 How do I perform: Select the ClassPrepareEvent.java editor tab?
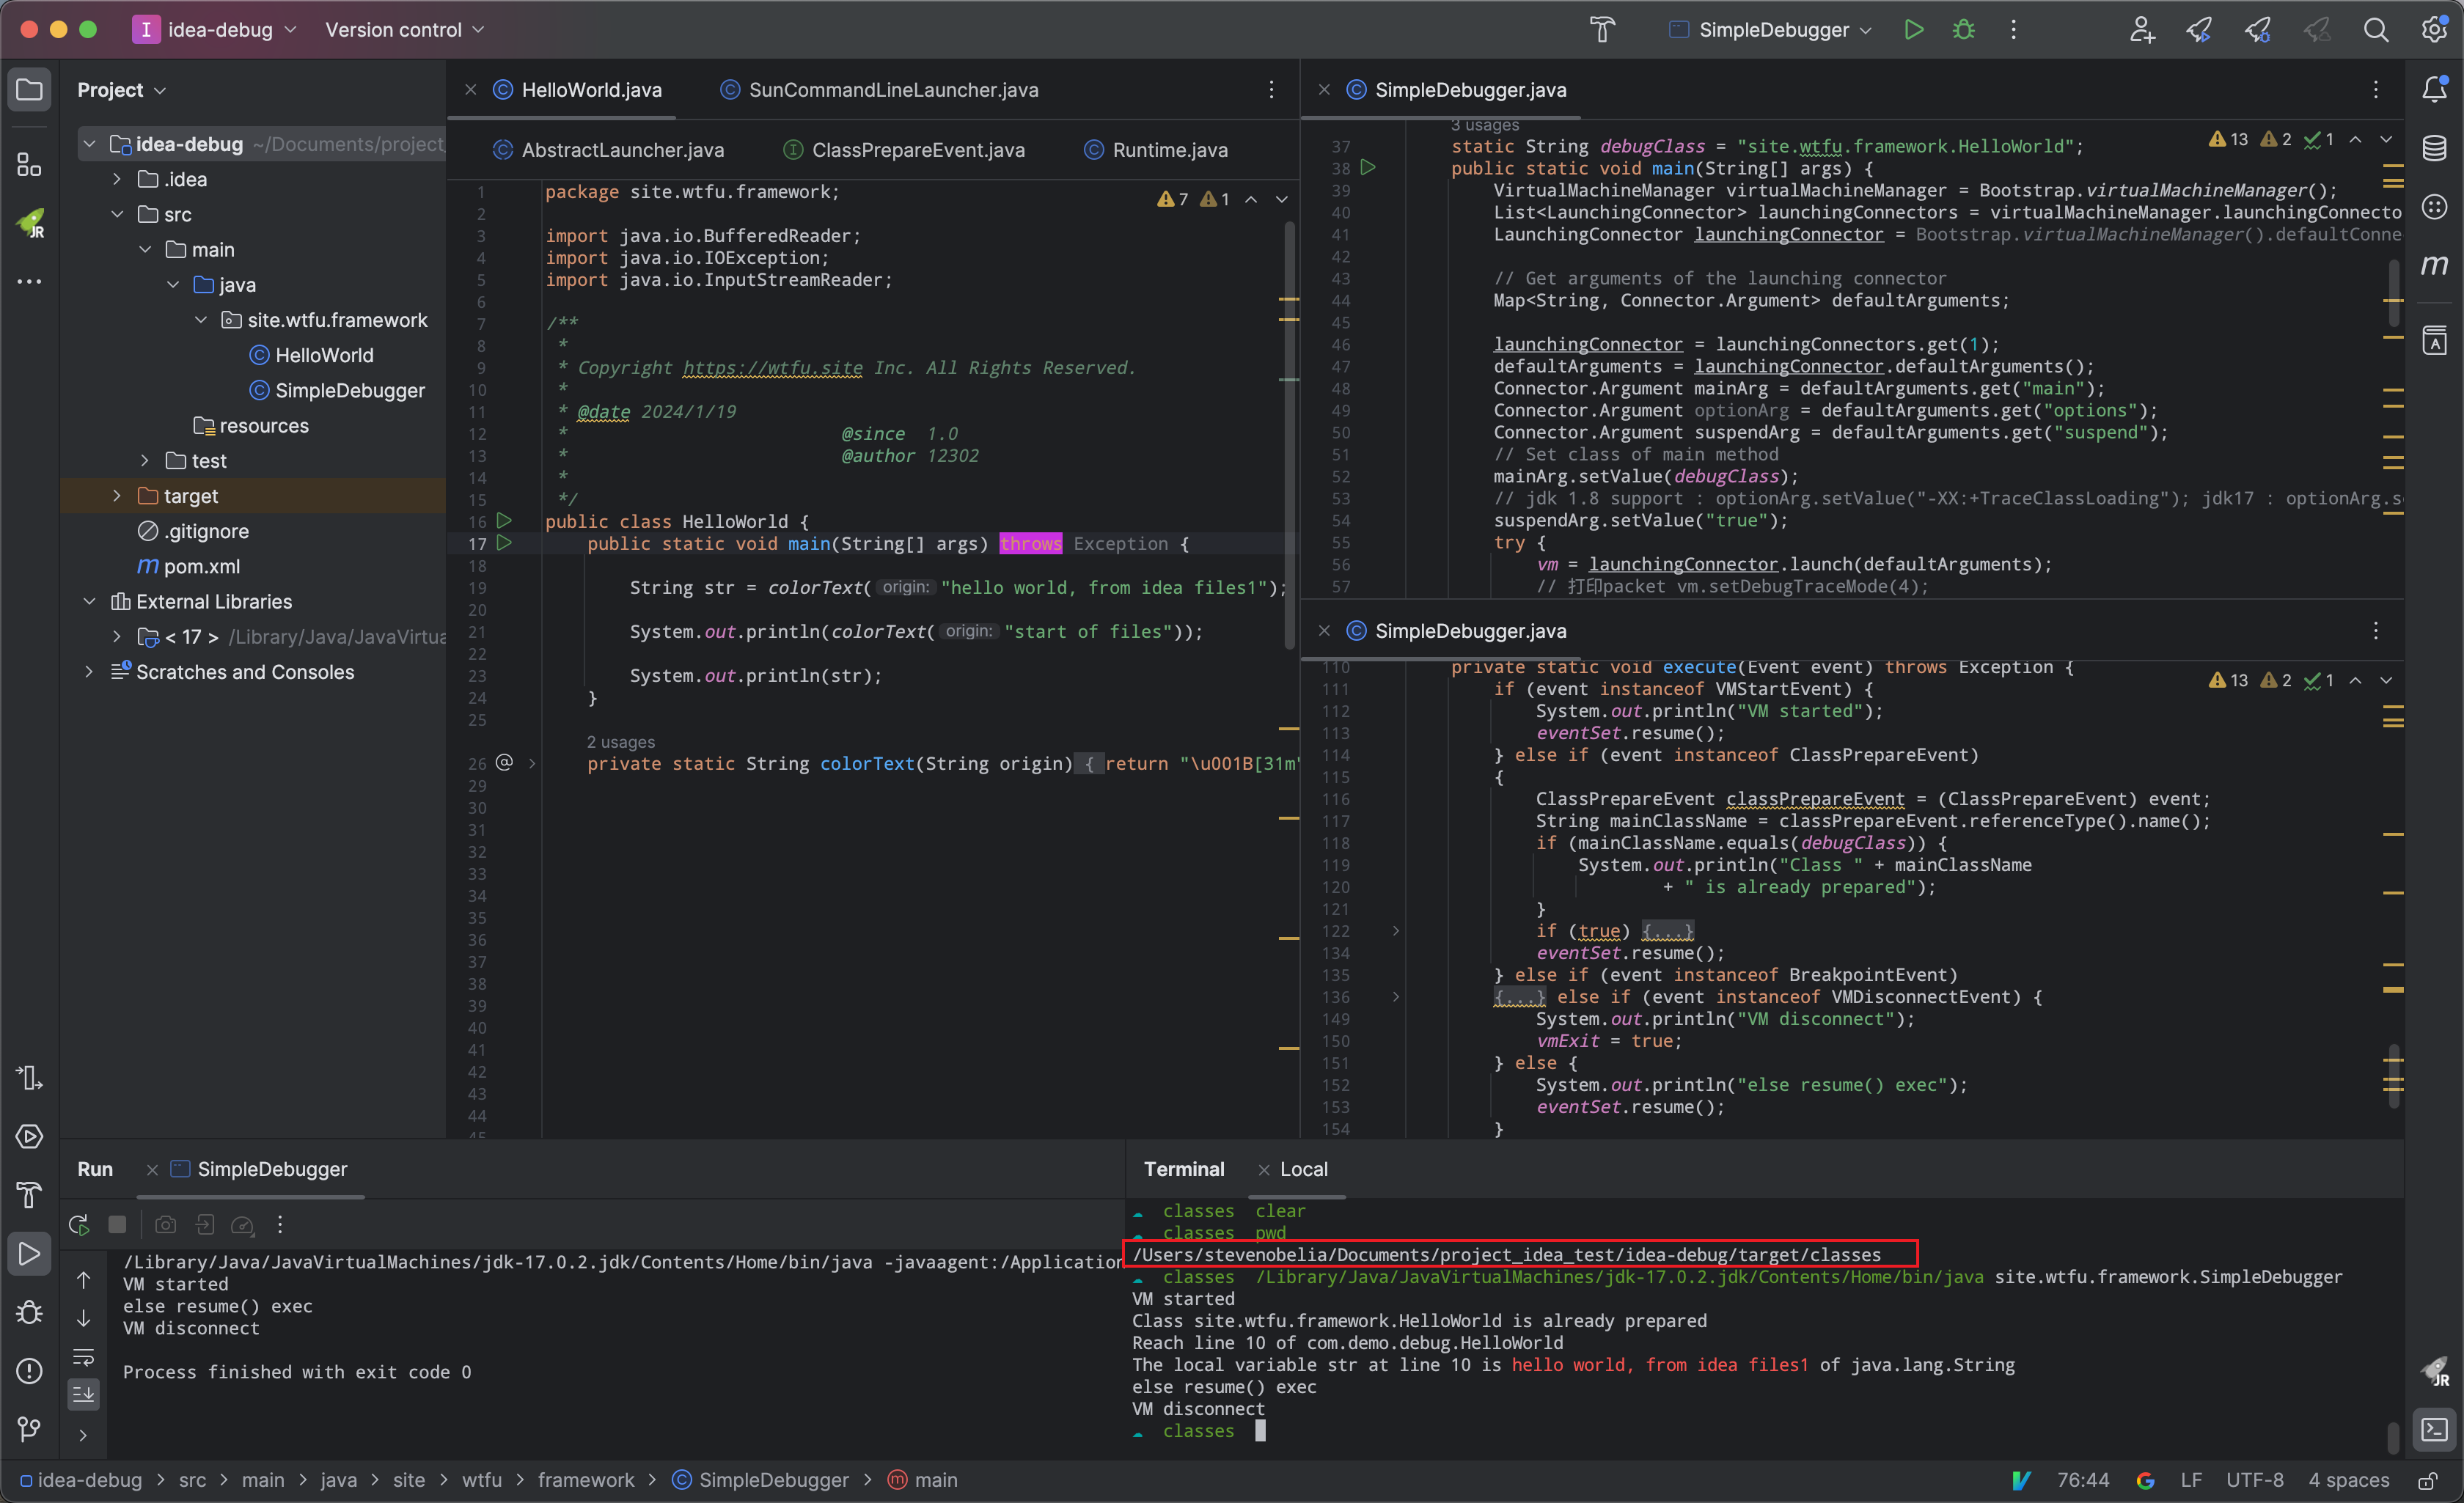[x=917, y=150]
